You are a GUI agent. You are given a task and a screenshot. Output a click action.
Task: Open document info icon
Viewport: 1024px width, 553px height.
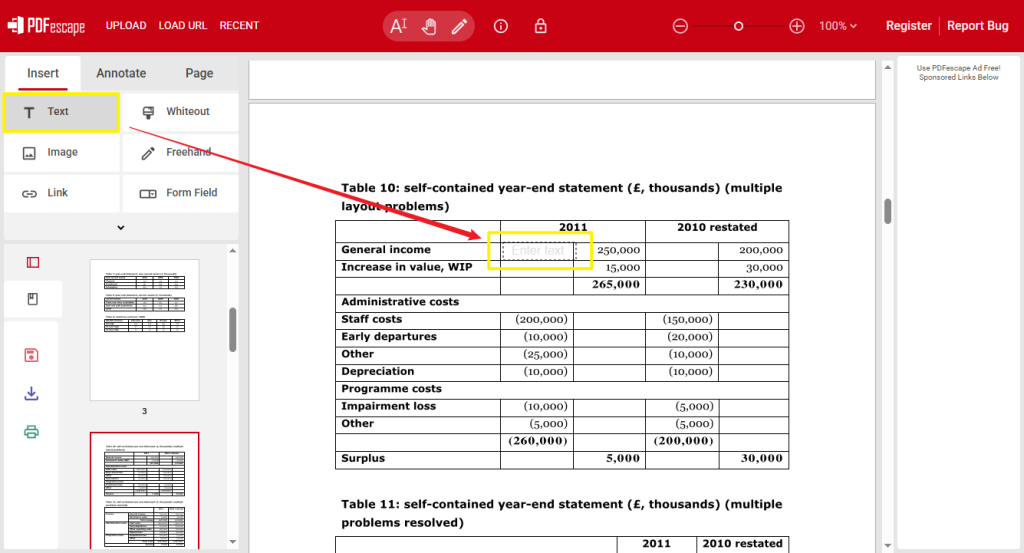click(x=501, y=26)
